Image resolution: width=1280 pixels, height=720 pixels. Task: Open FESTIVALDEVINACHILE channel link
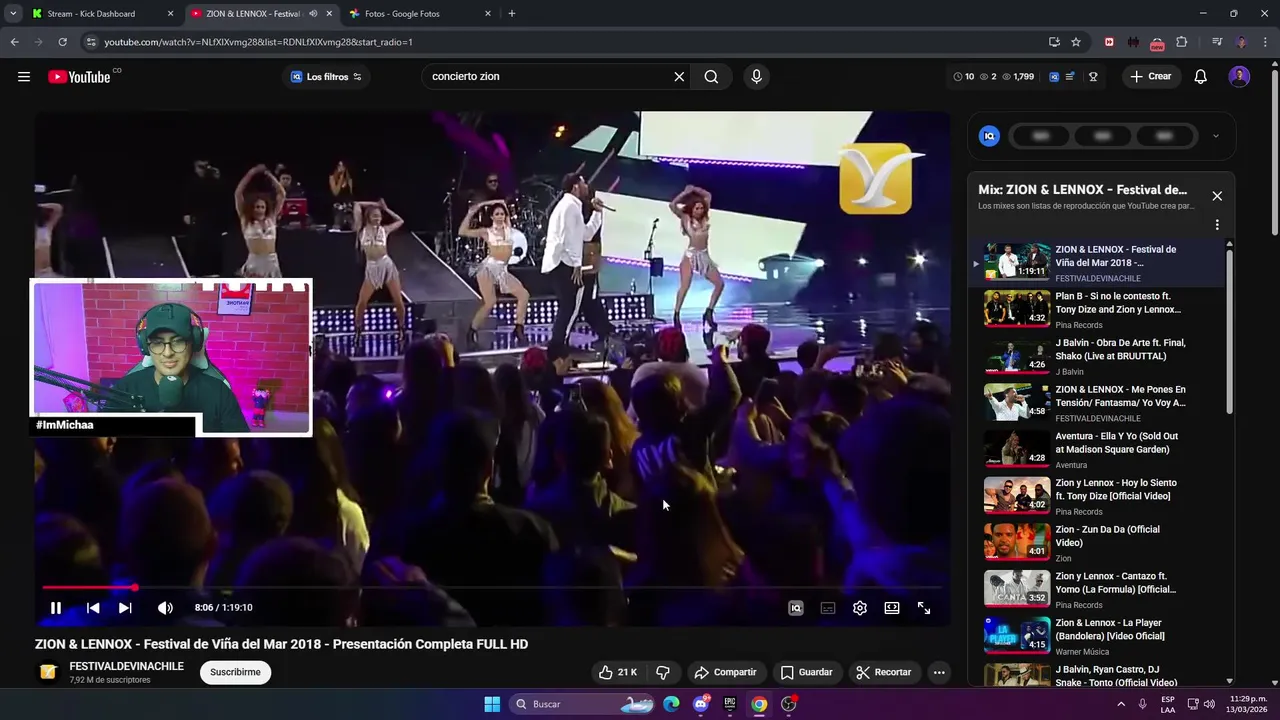click(x=126, y=666)
